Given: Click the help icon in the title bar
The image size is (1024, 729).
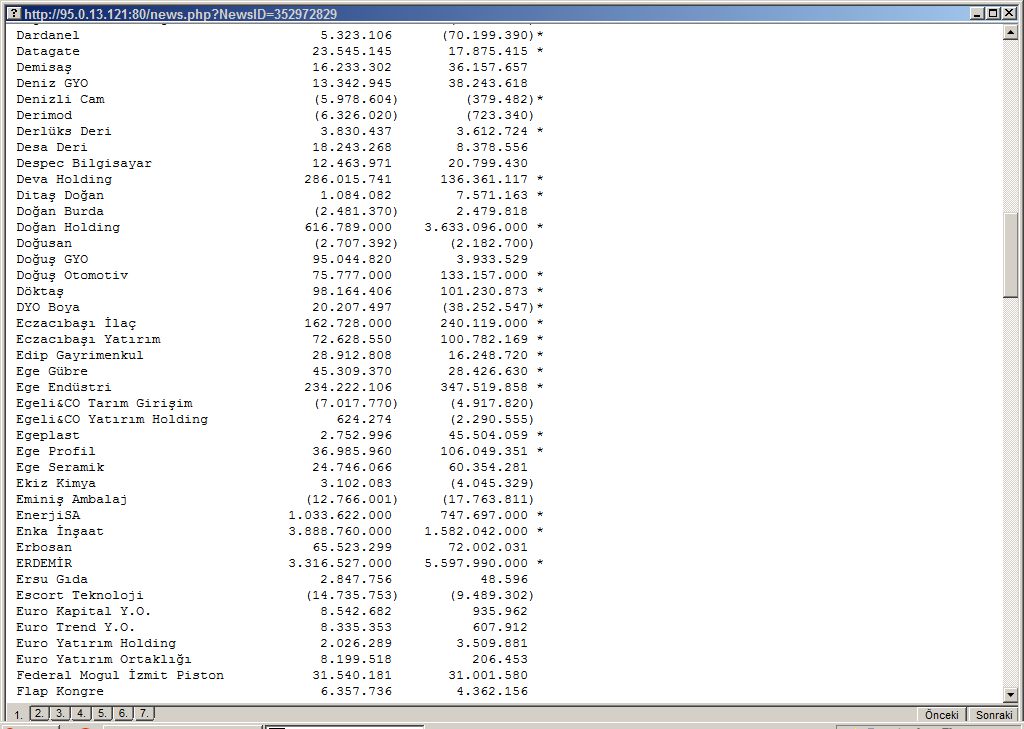Looking at the screenshot, I should (14, 13).
